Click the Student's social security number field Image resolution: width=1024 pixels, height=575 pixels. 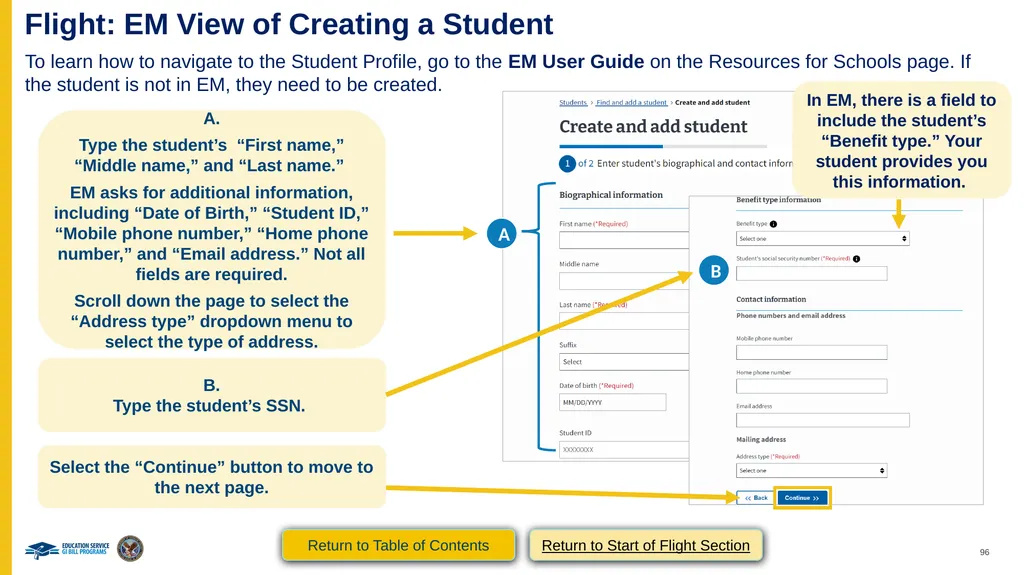tap(811, 273)
